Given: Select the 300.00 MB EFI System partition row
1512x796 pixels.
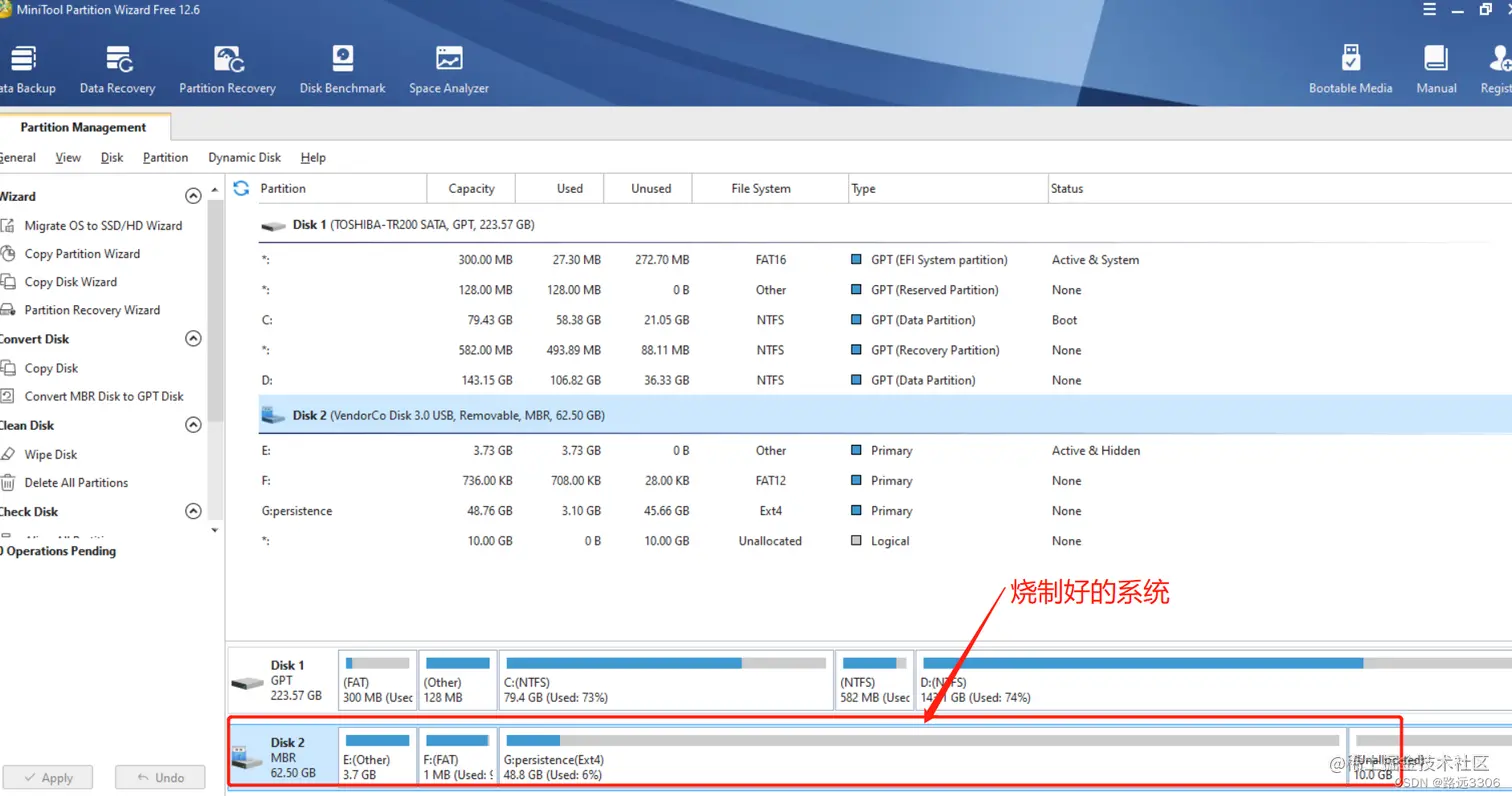Looking at the screenshot, I should coord(884,260).
